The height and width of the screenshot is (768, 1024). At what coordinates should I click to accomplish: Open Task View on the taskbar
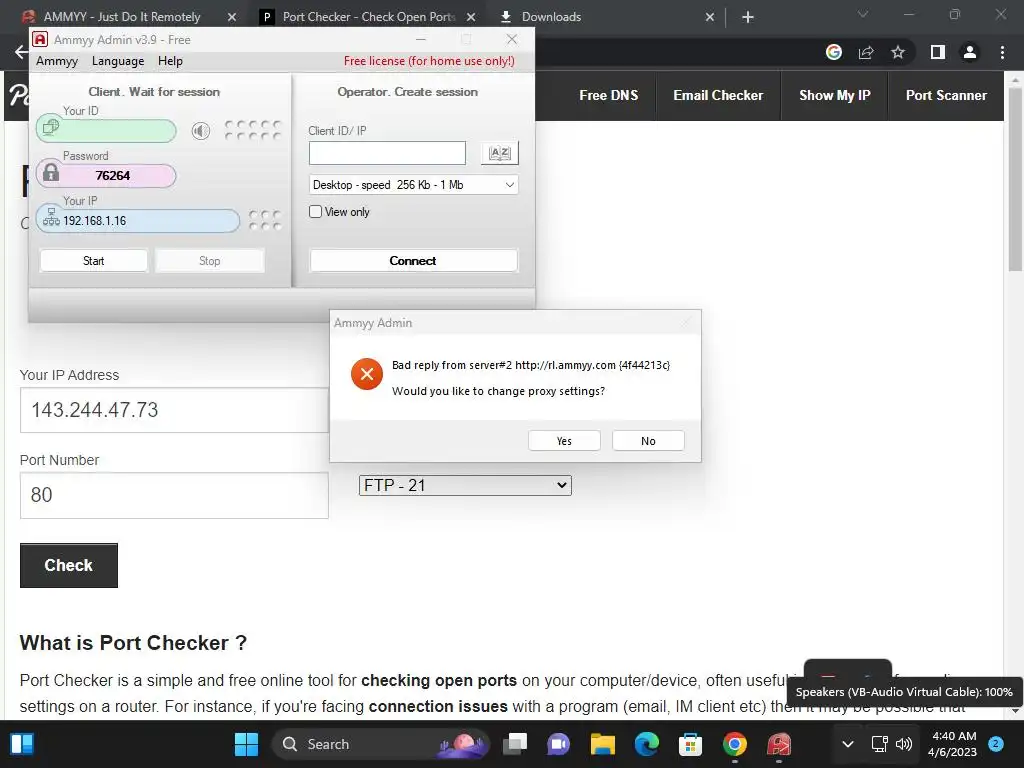point(515,744)
